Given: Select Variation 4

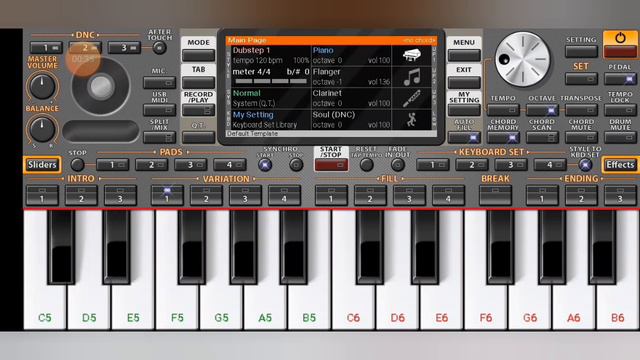Looking at the screenshot, I should [x=284, y=195].
